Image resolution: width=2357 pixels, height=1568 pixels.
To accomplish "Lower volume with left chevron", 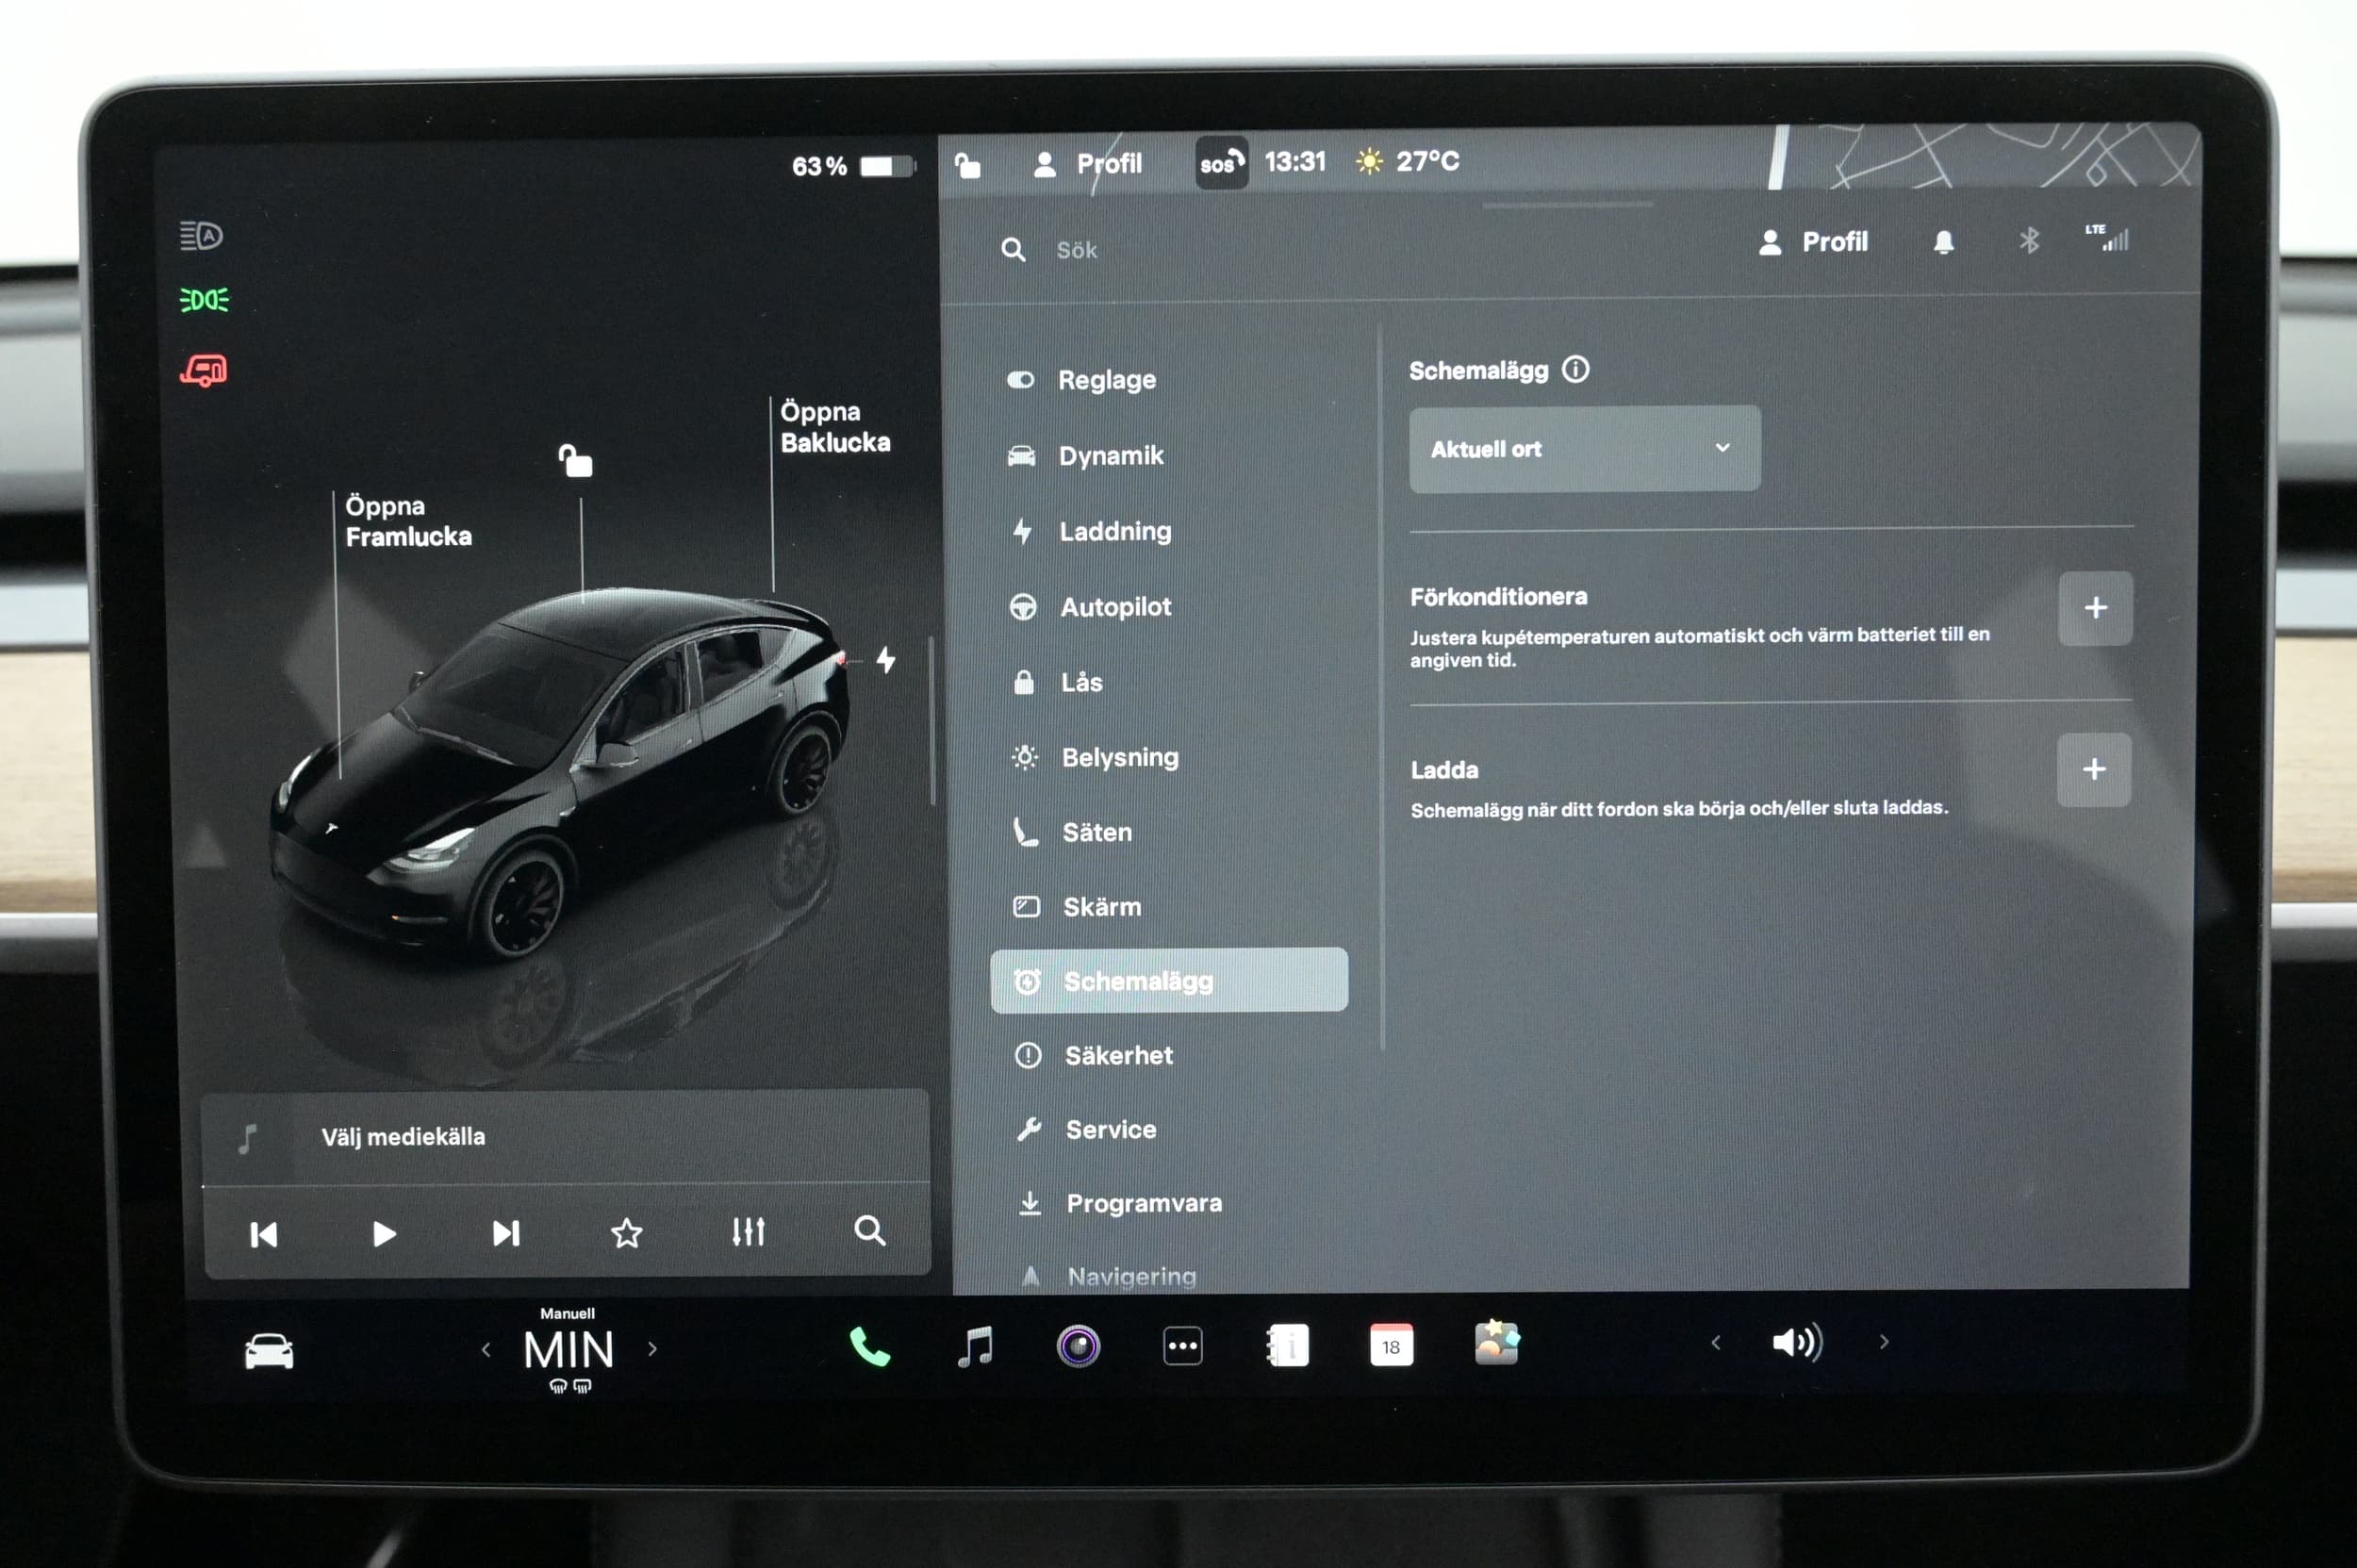I will point(1716,1343).
